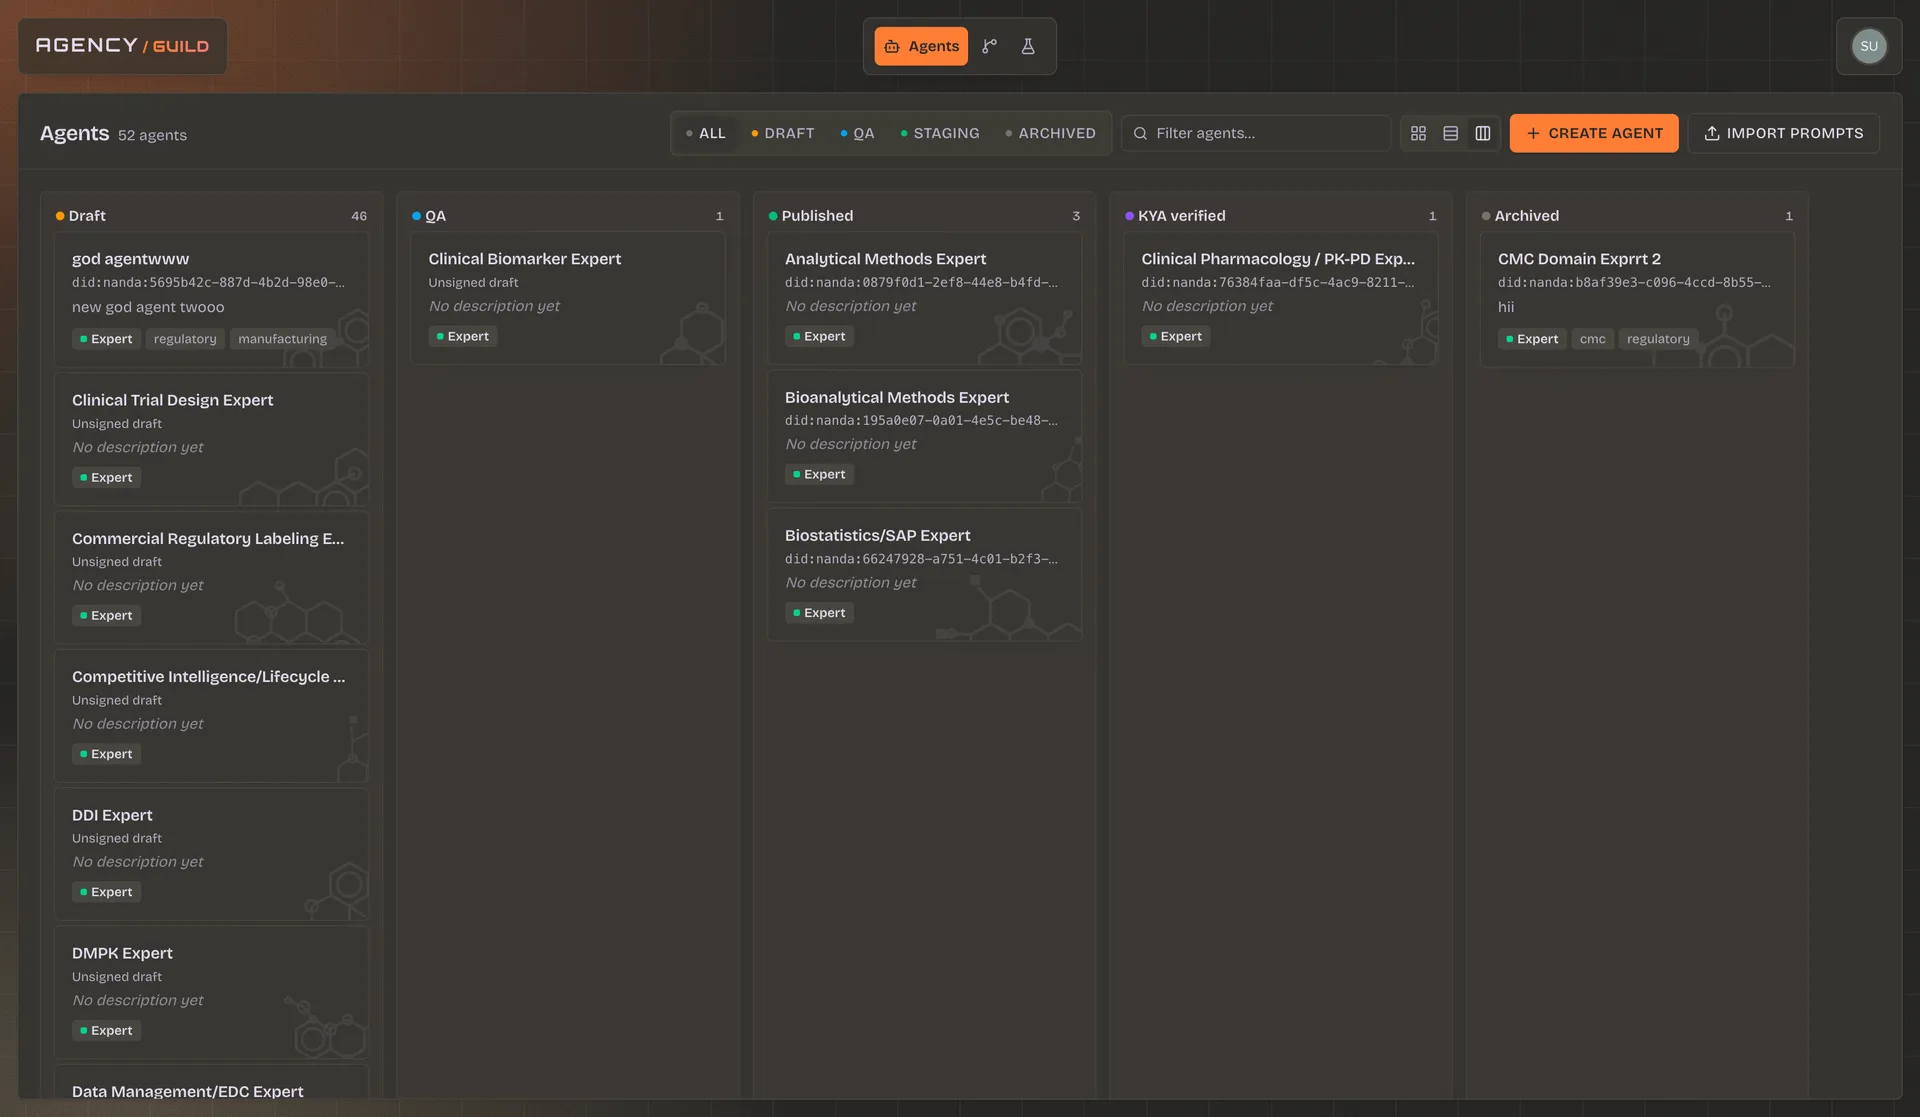
Task: Click the Agency / Guild logo
Action: coord(122,46)
